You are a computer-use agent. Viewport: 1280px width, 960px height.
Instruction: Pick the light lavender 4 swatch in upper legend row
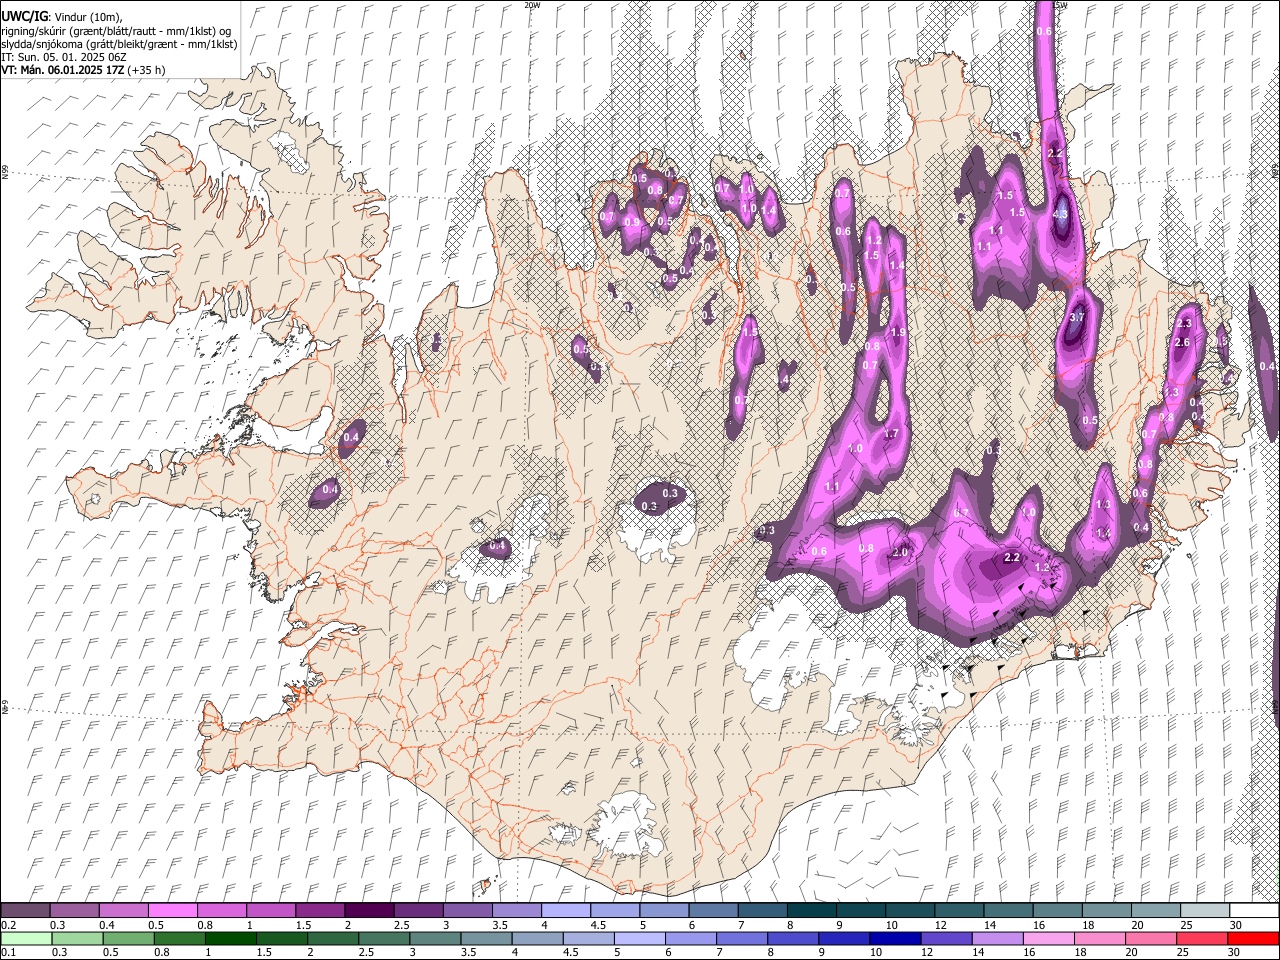(x=564, y=911)
